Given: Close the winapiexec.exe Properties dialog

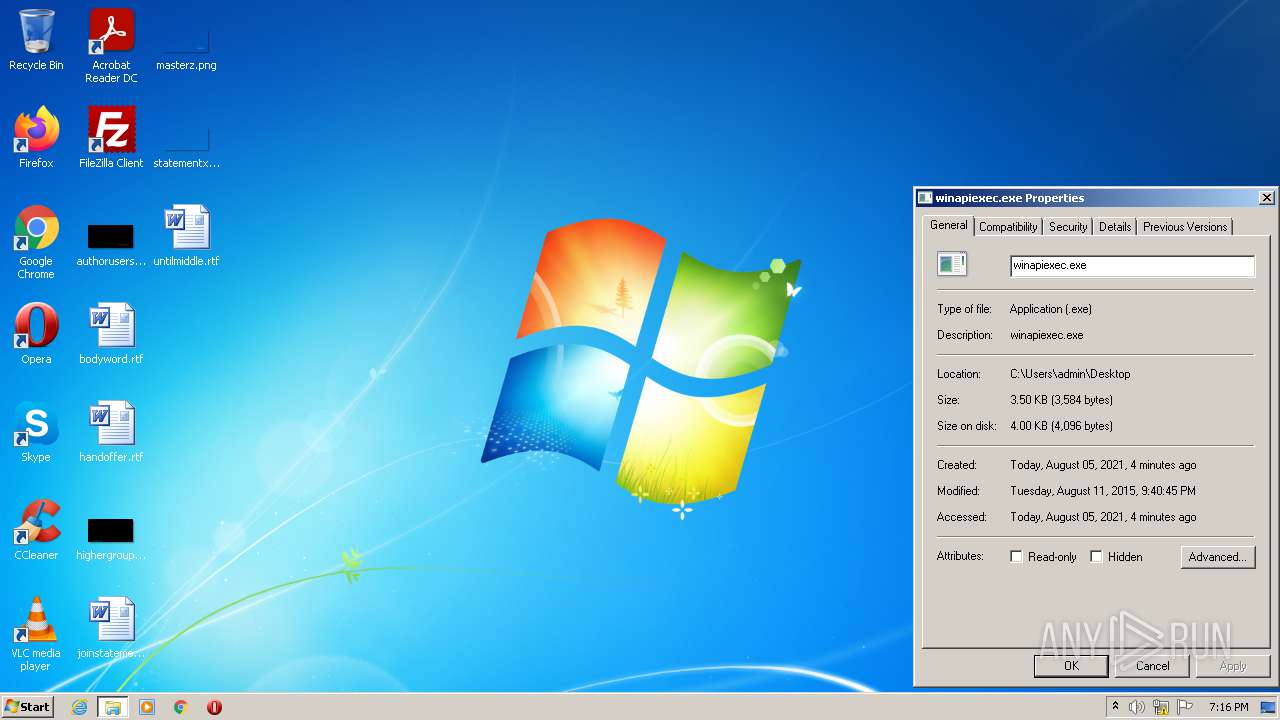Looking at the screenshot, I should 1266,198.
